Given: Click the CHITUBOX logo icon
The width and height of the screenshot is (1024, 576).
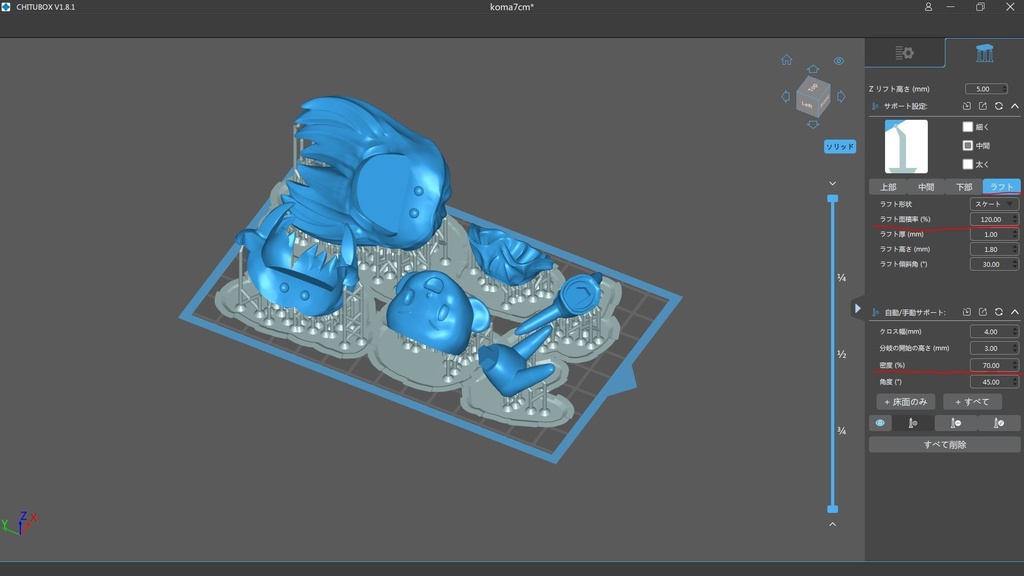Looking at the screenshot, I should click(x=6, y=7).
